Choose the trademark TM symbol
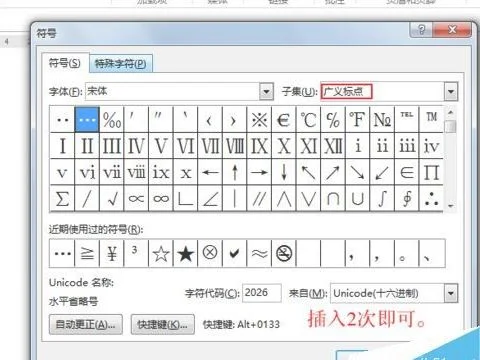Screen dimensions: 480x360 pyautogui.click(x=432, y=119)
